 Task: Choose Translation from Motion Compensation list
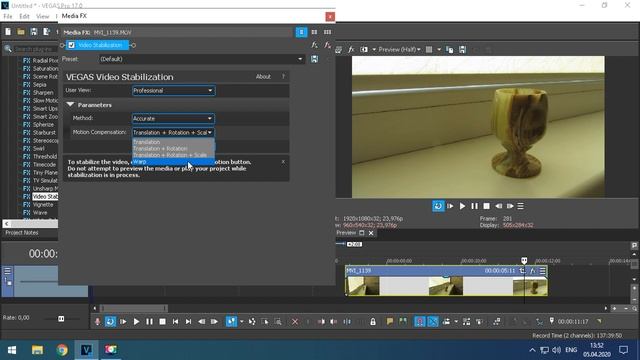tap(173, 142)
